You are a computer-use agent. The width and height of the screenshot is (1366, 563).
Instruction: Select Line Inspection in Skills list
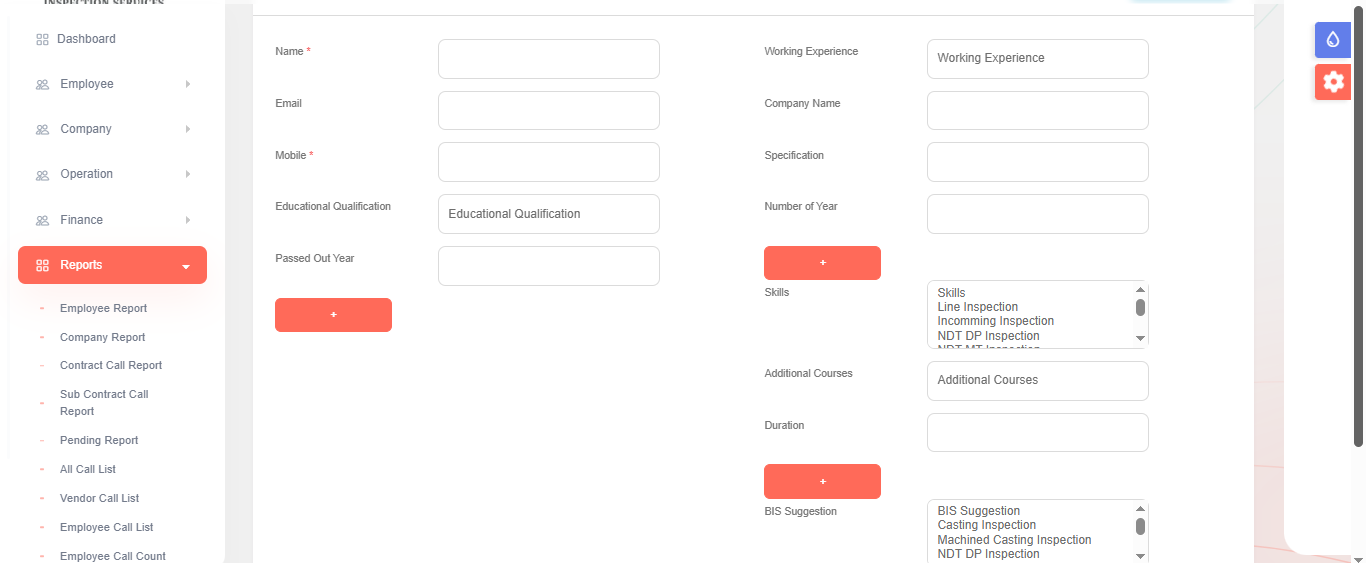point(977,307)
